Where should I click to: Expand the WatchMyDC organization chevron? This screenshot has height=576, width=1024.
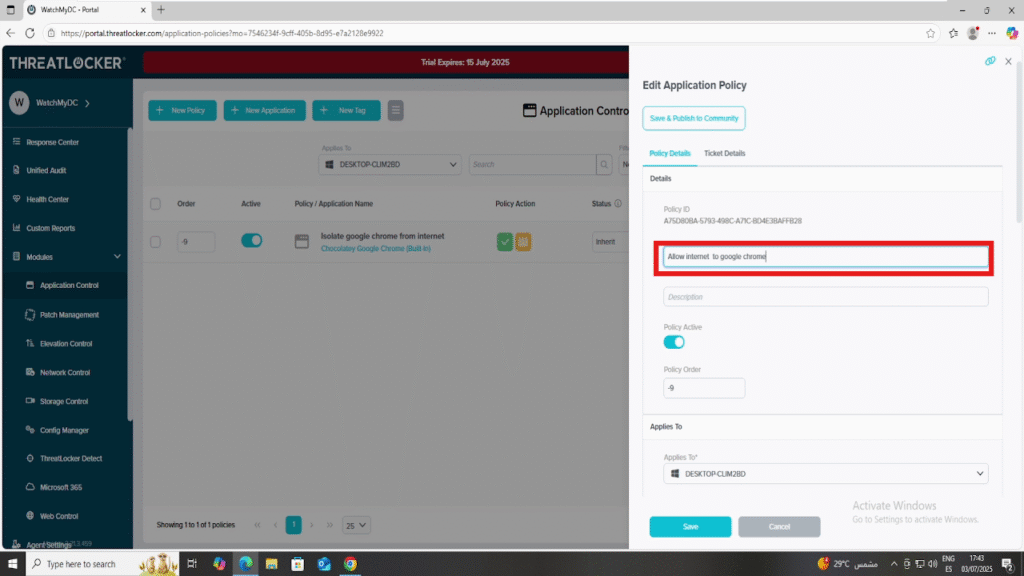(x=88, y=103)
